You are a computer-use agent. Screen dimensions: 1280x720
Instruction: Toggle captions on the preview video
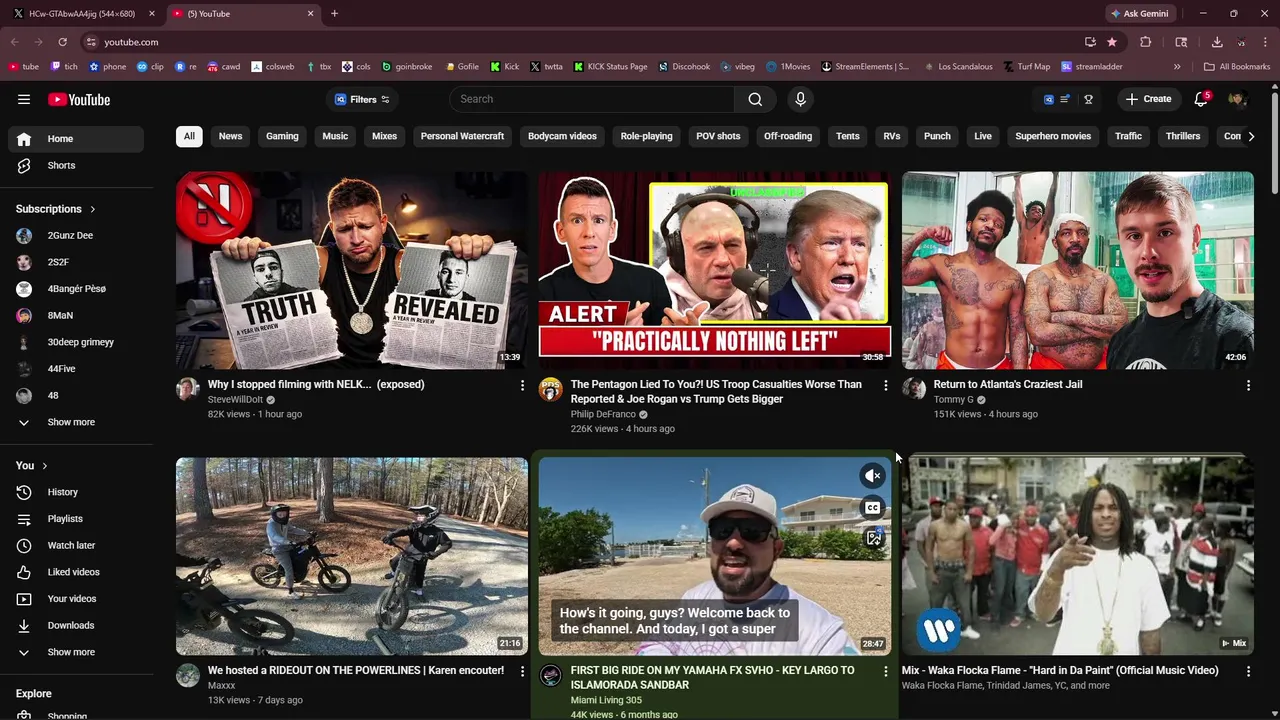tap(873, 507)
